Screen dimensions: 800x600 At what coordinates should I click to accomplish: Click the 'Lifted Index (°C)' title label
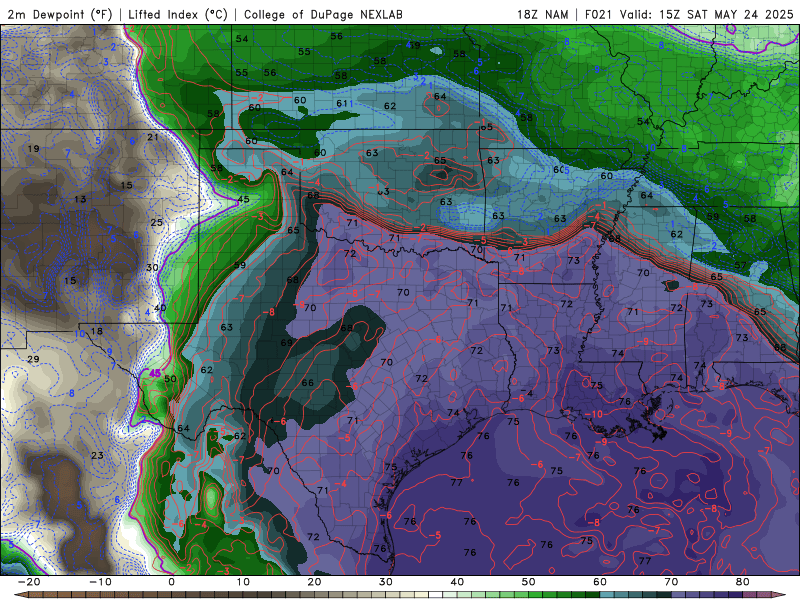click(178, 15)
